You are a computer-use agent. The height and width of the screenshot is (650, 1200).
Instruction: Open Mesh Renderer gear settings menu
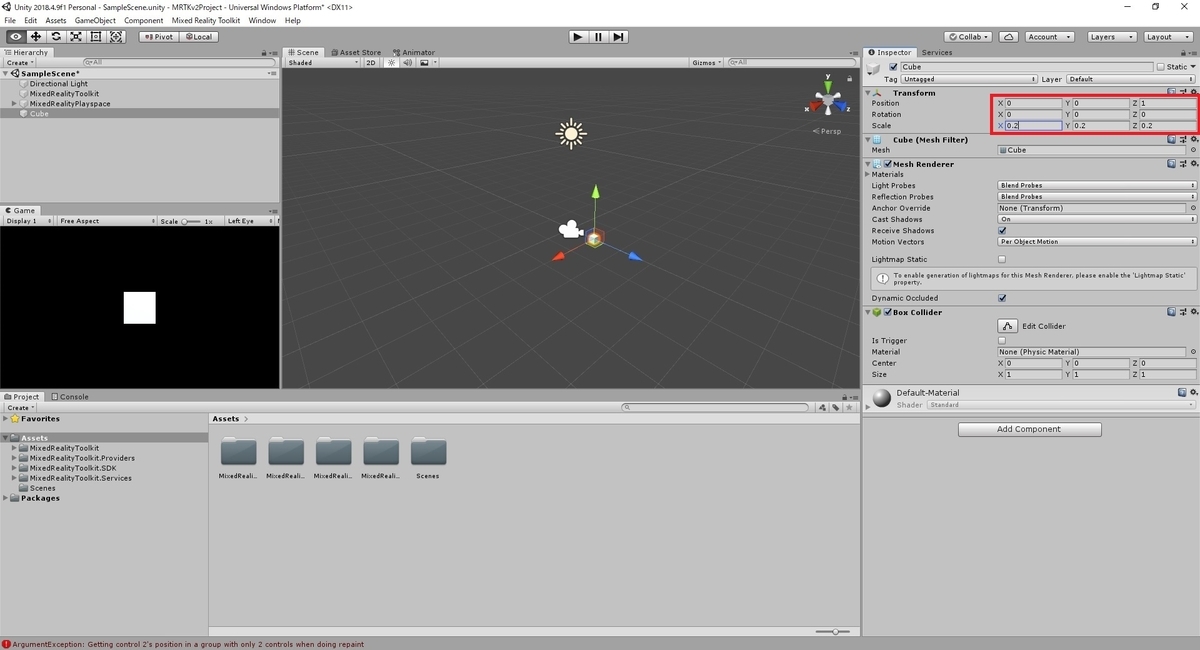click(1193, 164)
